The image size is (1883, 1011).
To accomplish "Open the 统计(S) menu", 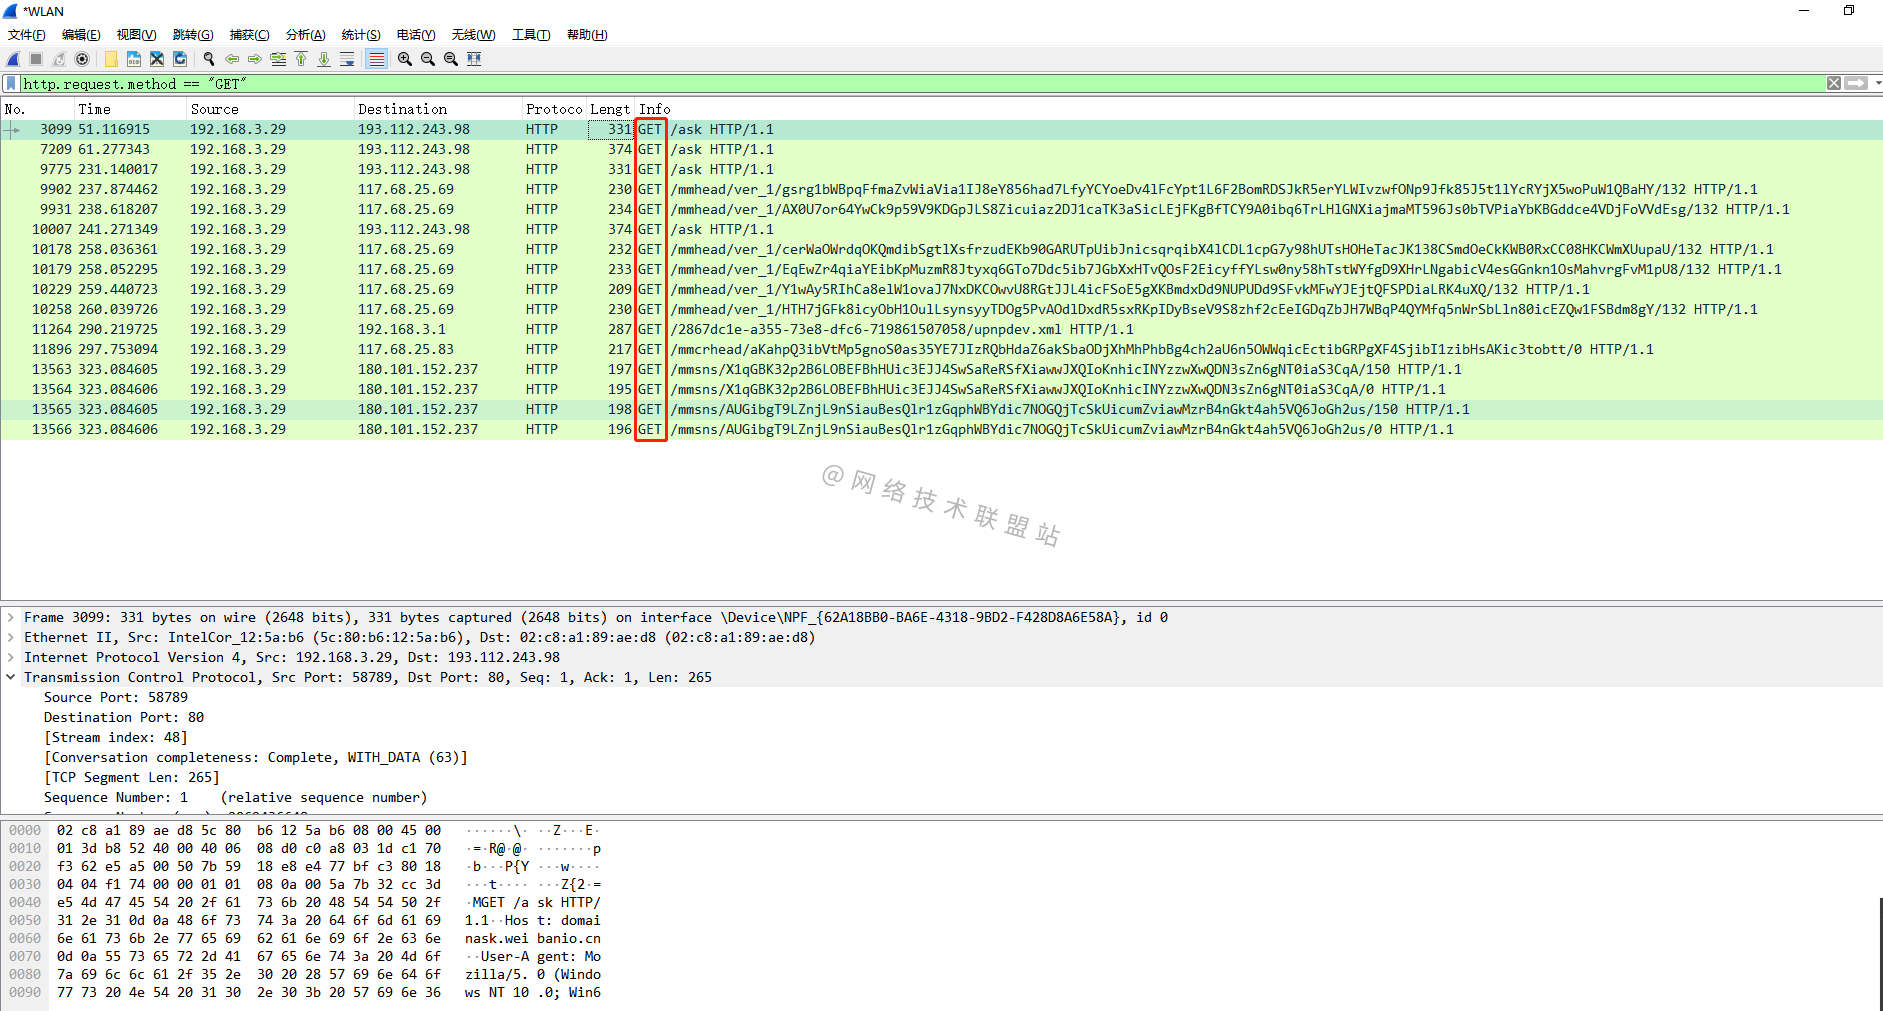I will point(361,35).
